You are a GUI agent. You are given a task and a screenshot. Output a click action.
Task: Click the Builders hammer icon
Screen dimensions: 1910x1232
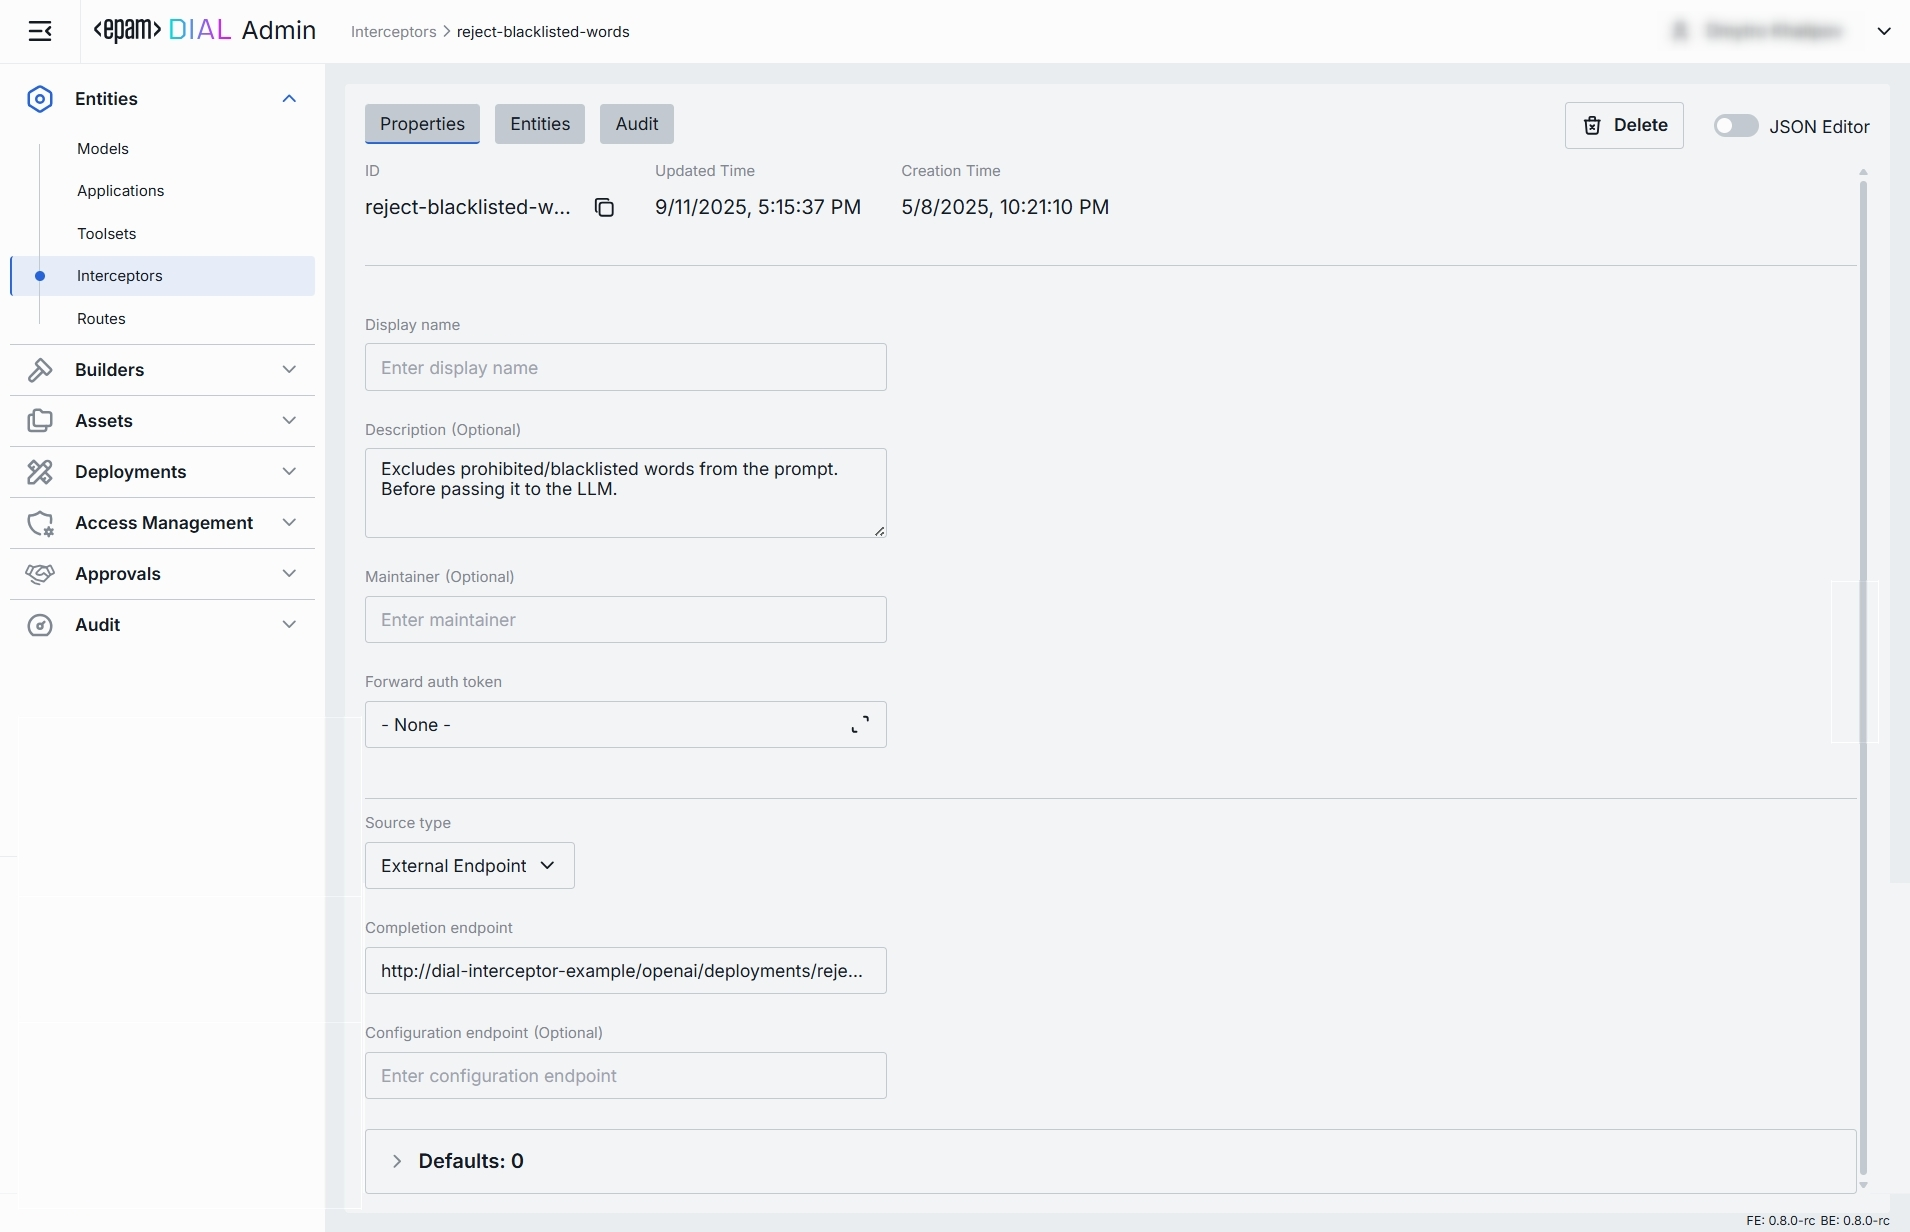[x=40, y=370]
